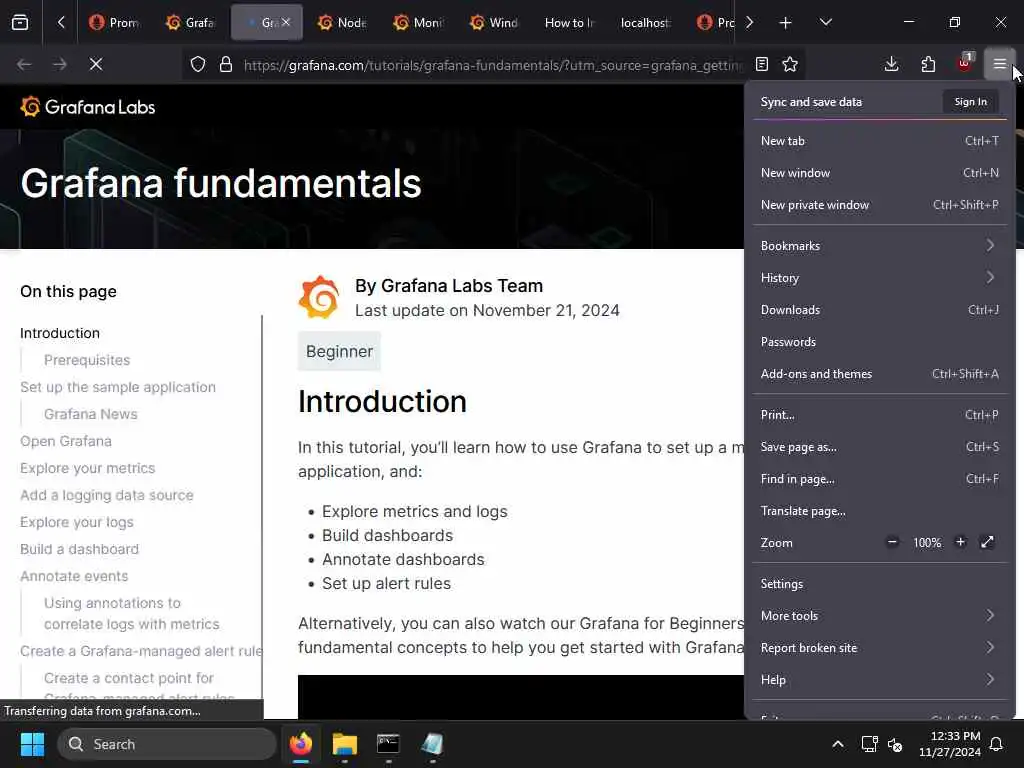Select New tab menu entry

point(880,141)
